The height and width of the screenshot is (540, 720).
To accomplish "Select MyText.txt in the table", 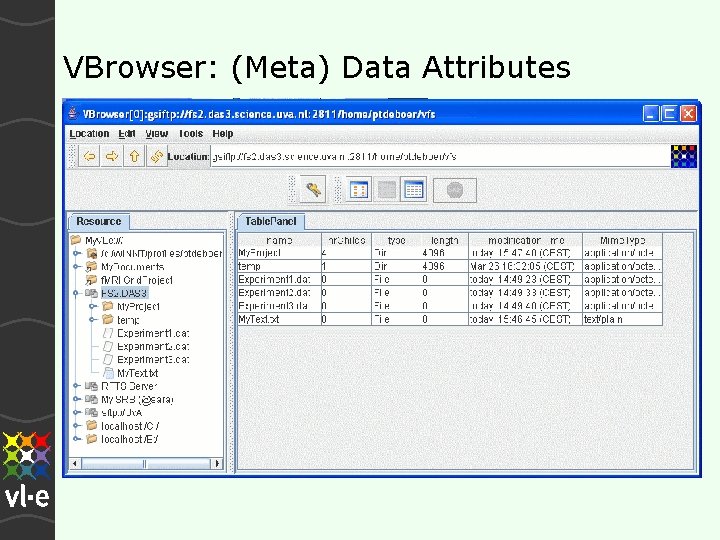I will click(x=450, y=319).
